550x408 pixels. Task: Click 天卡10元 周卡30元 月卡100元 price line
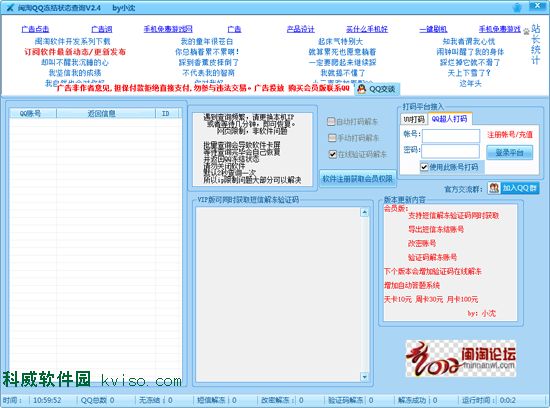(431, 300)
